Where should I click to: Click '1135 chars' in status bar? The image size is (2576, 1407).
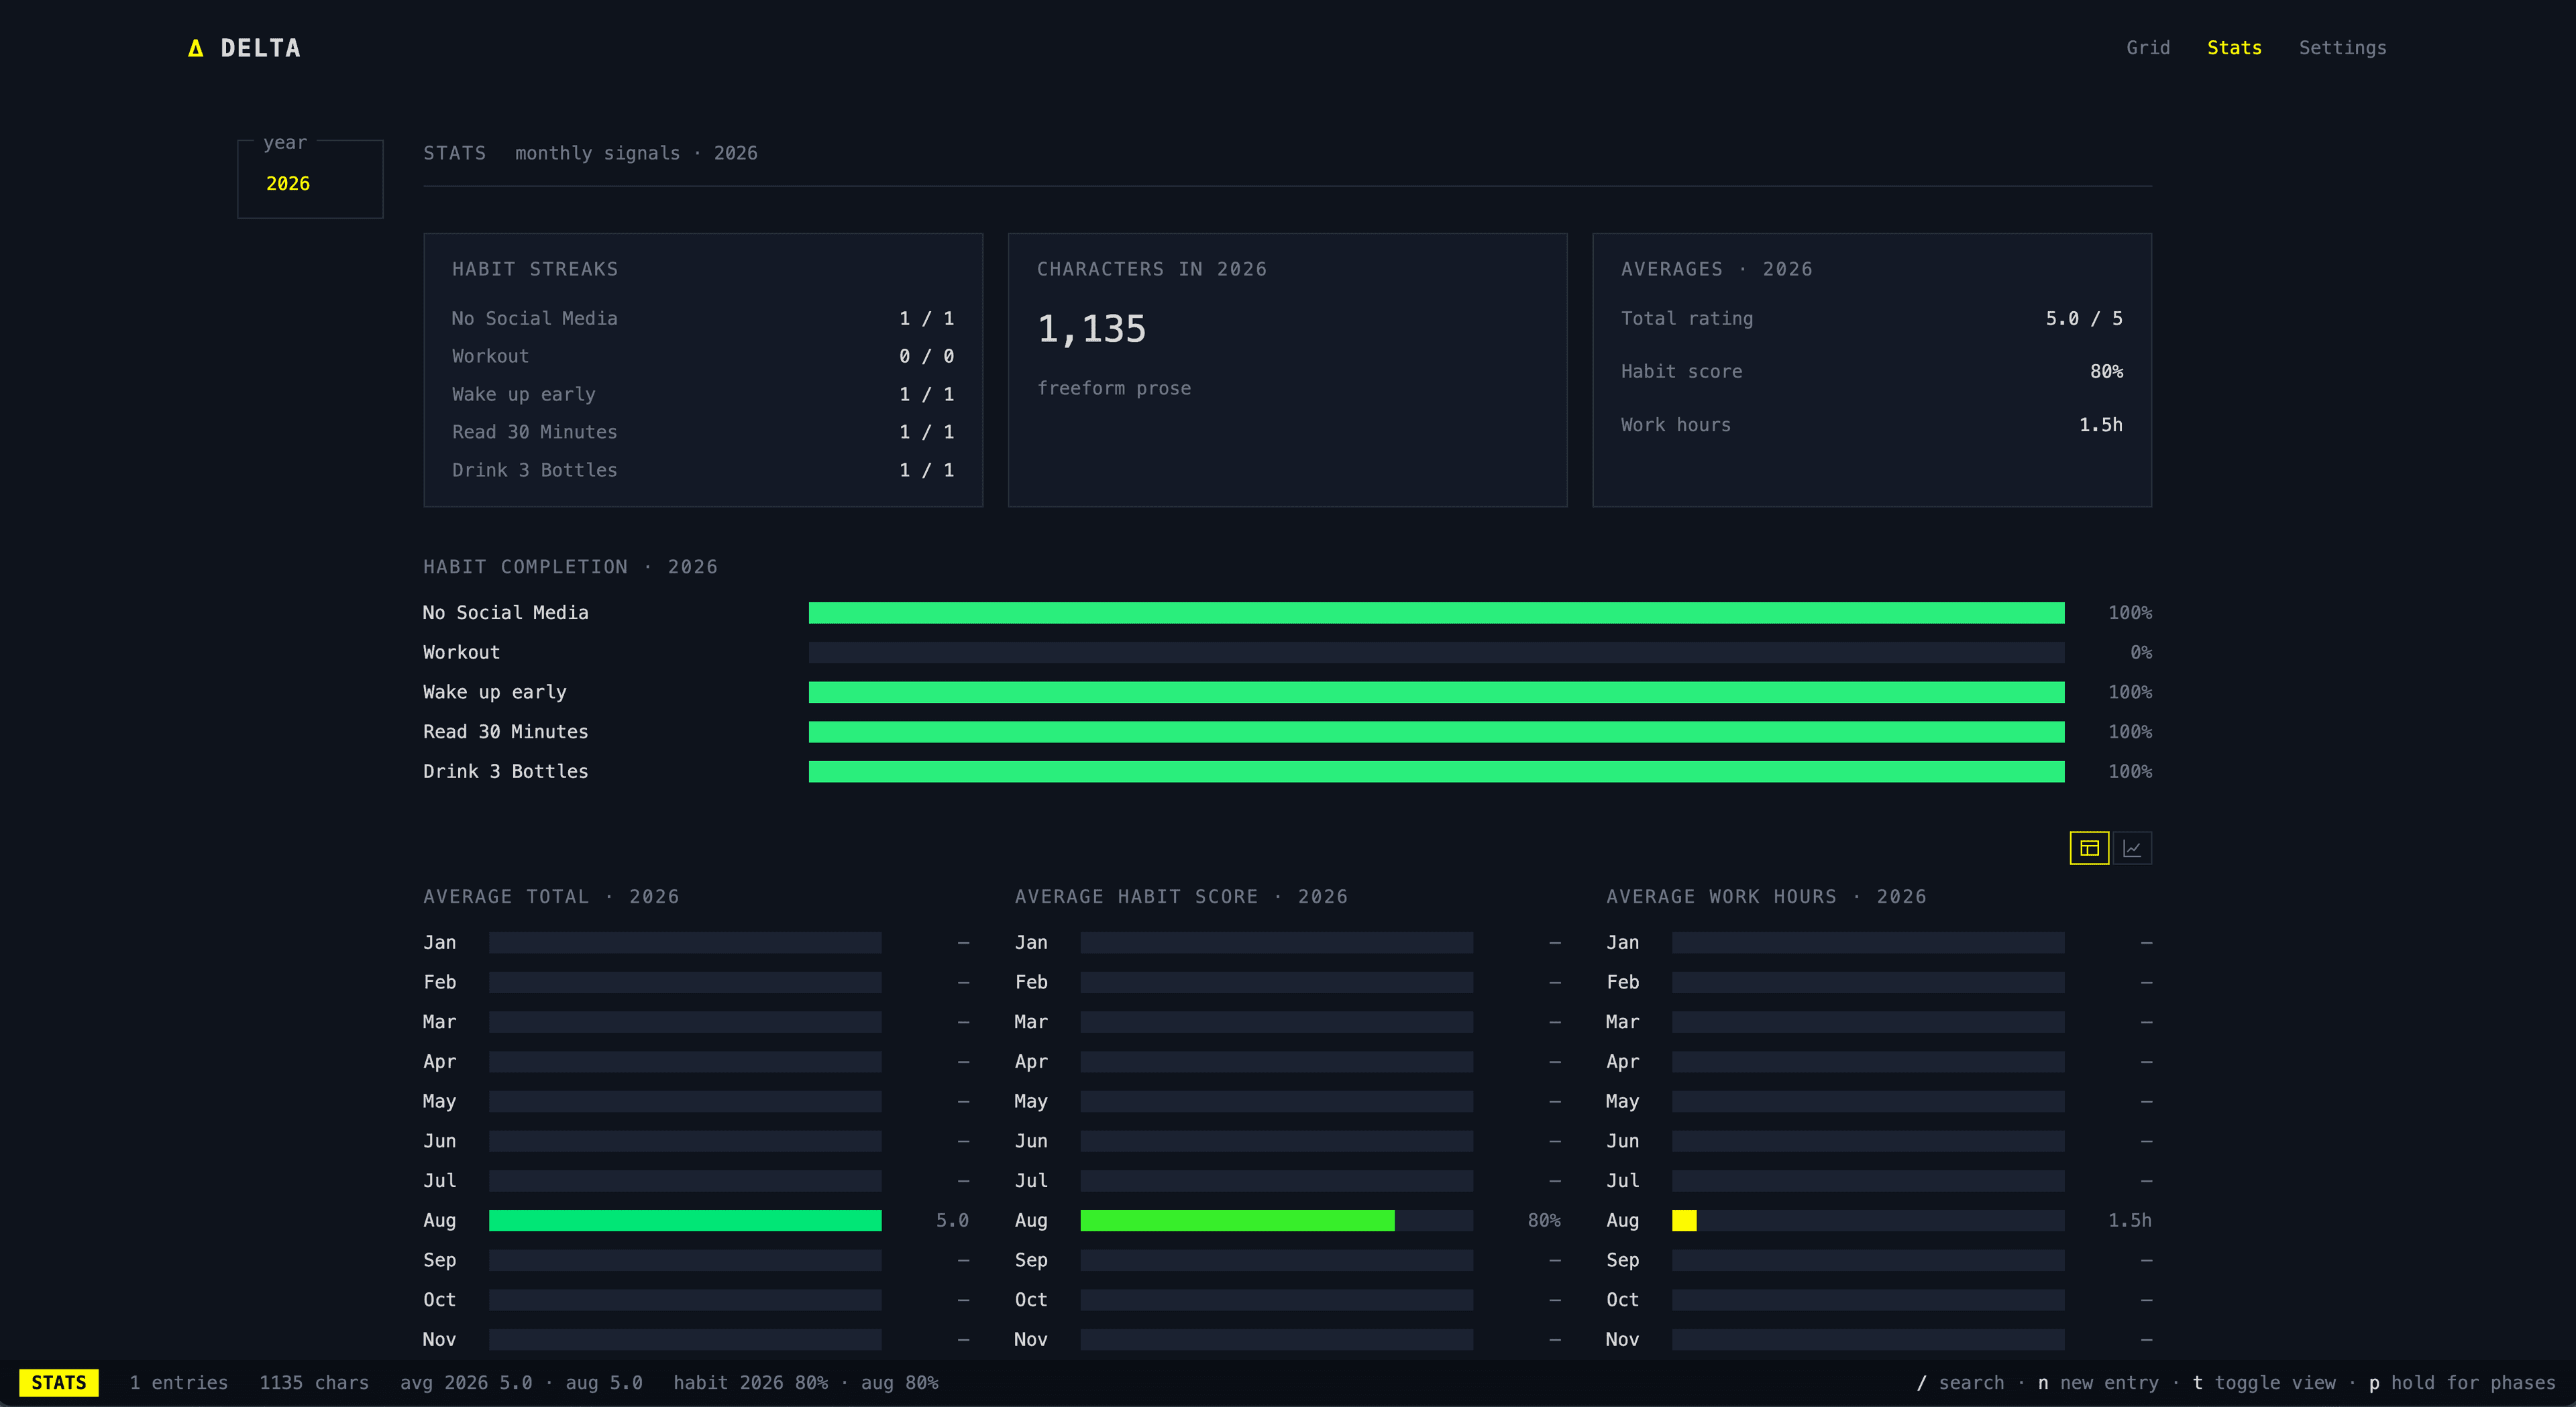(x=314, y=1382)
